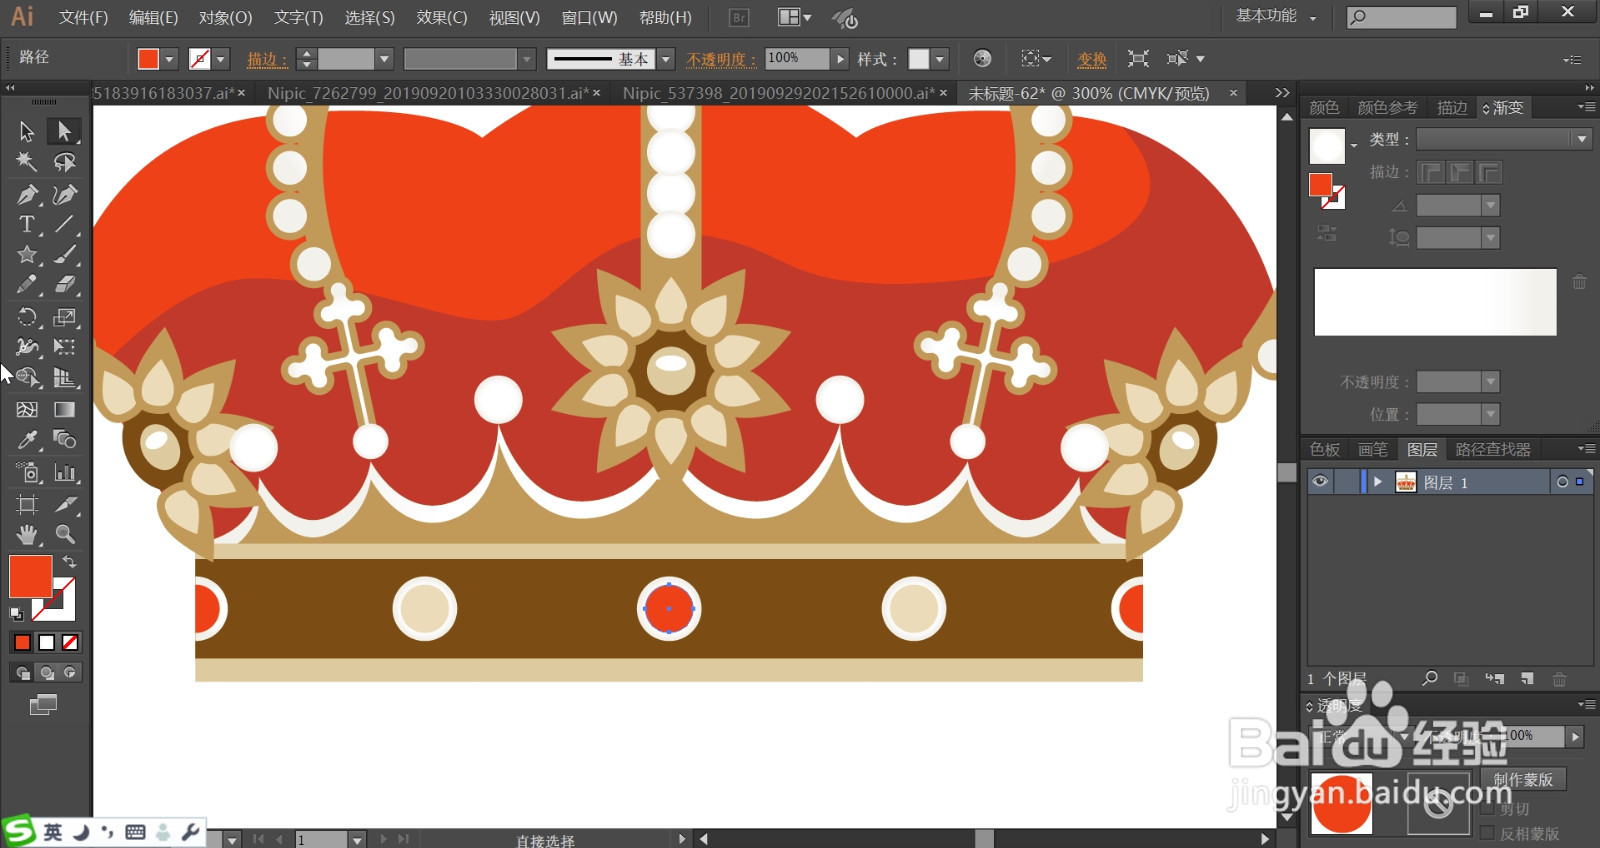Choose Draw Inside mode in toolbox
Image resolution: width=1600 pixels, height=848 pixels.
69,673
